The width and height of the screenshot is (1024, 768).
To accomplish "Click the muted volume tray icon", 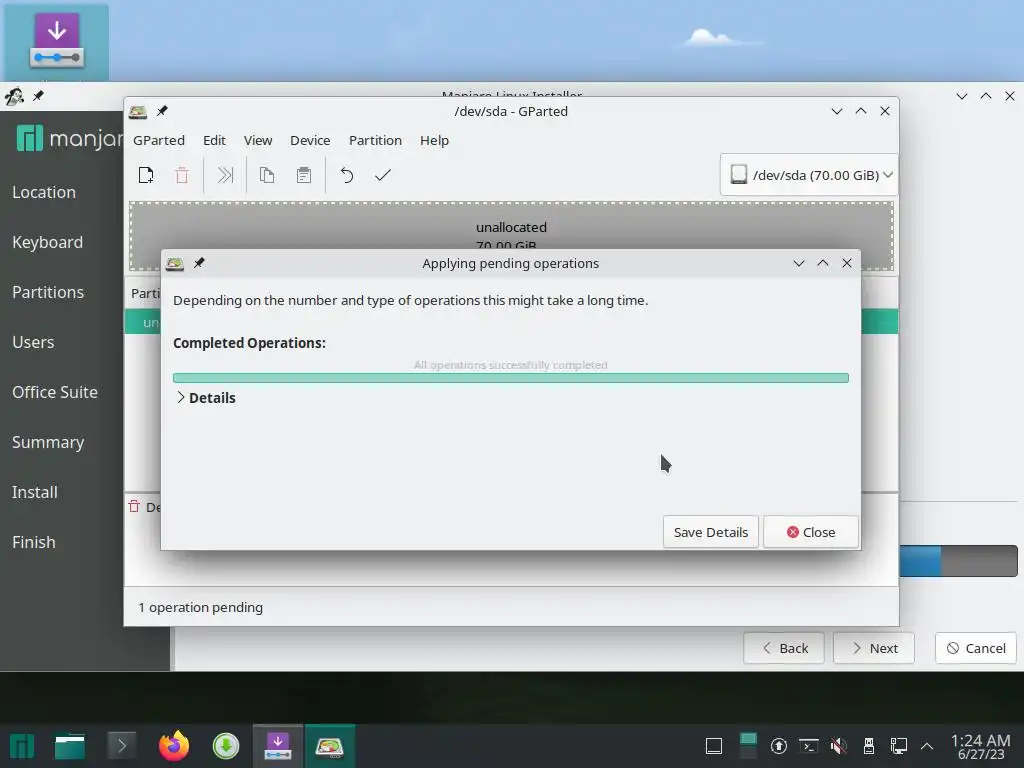I will coord(839,746).
